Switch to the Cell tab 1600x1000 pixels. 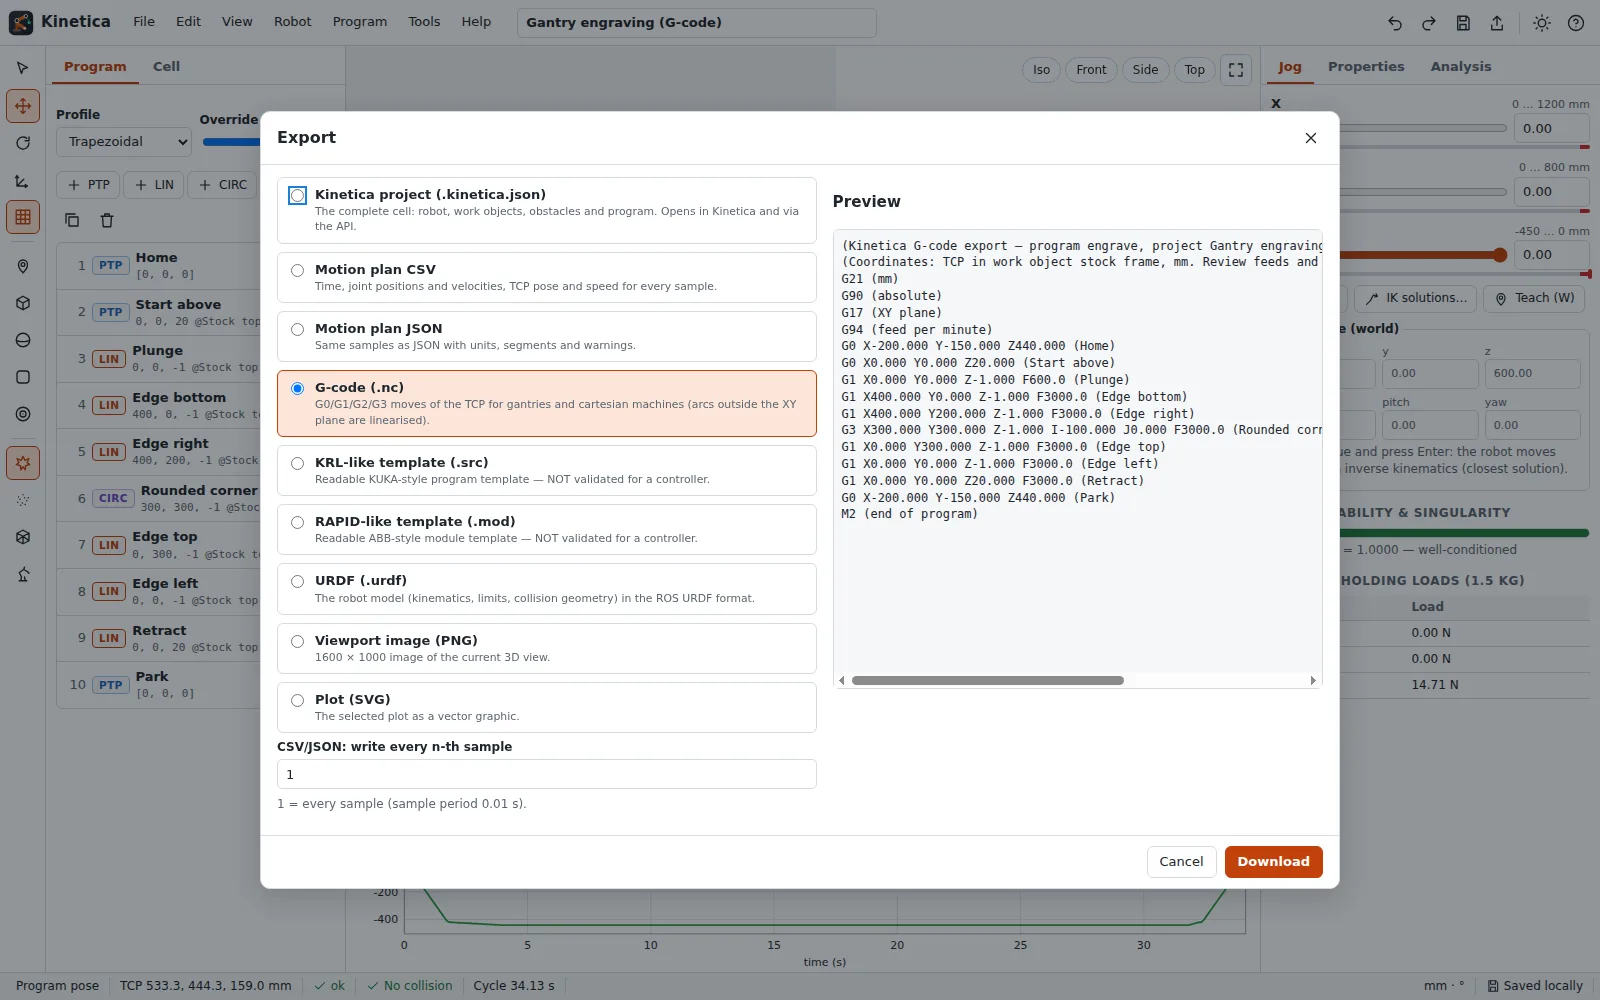click(166, 67)
